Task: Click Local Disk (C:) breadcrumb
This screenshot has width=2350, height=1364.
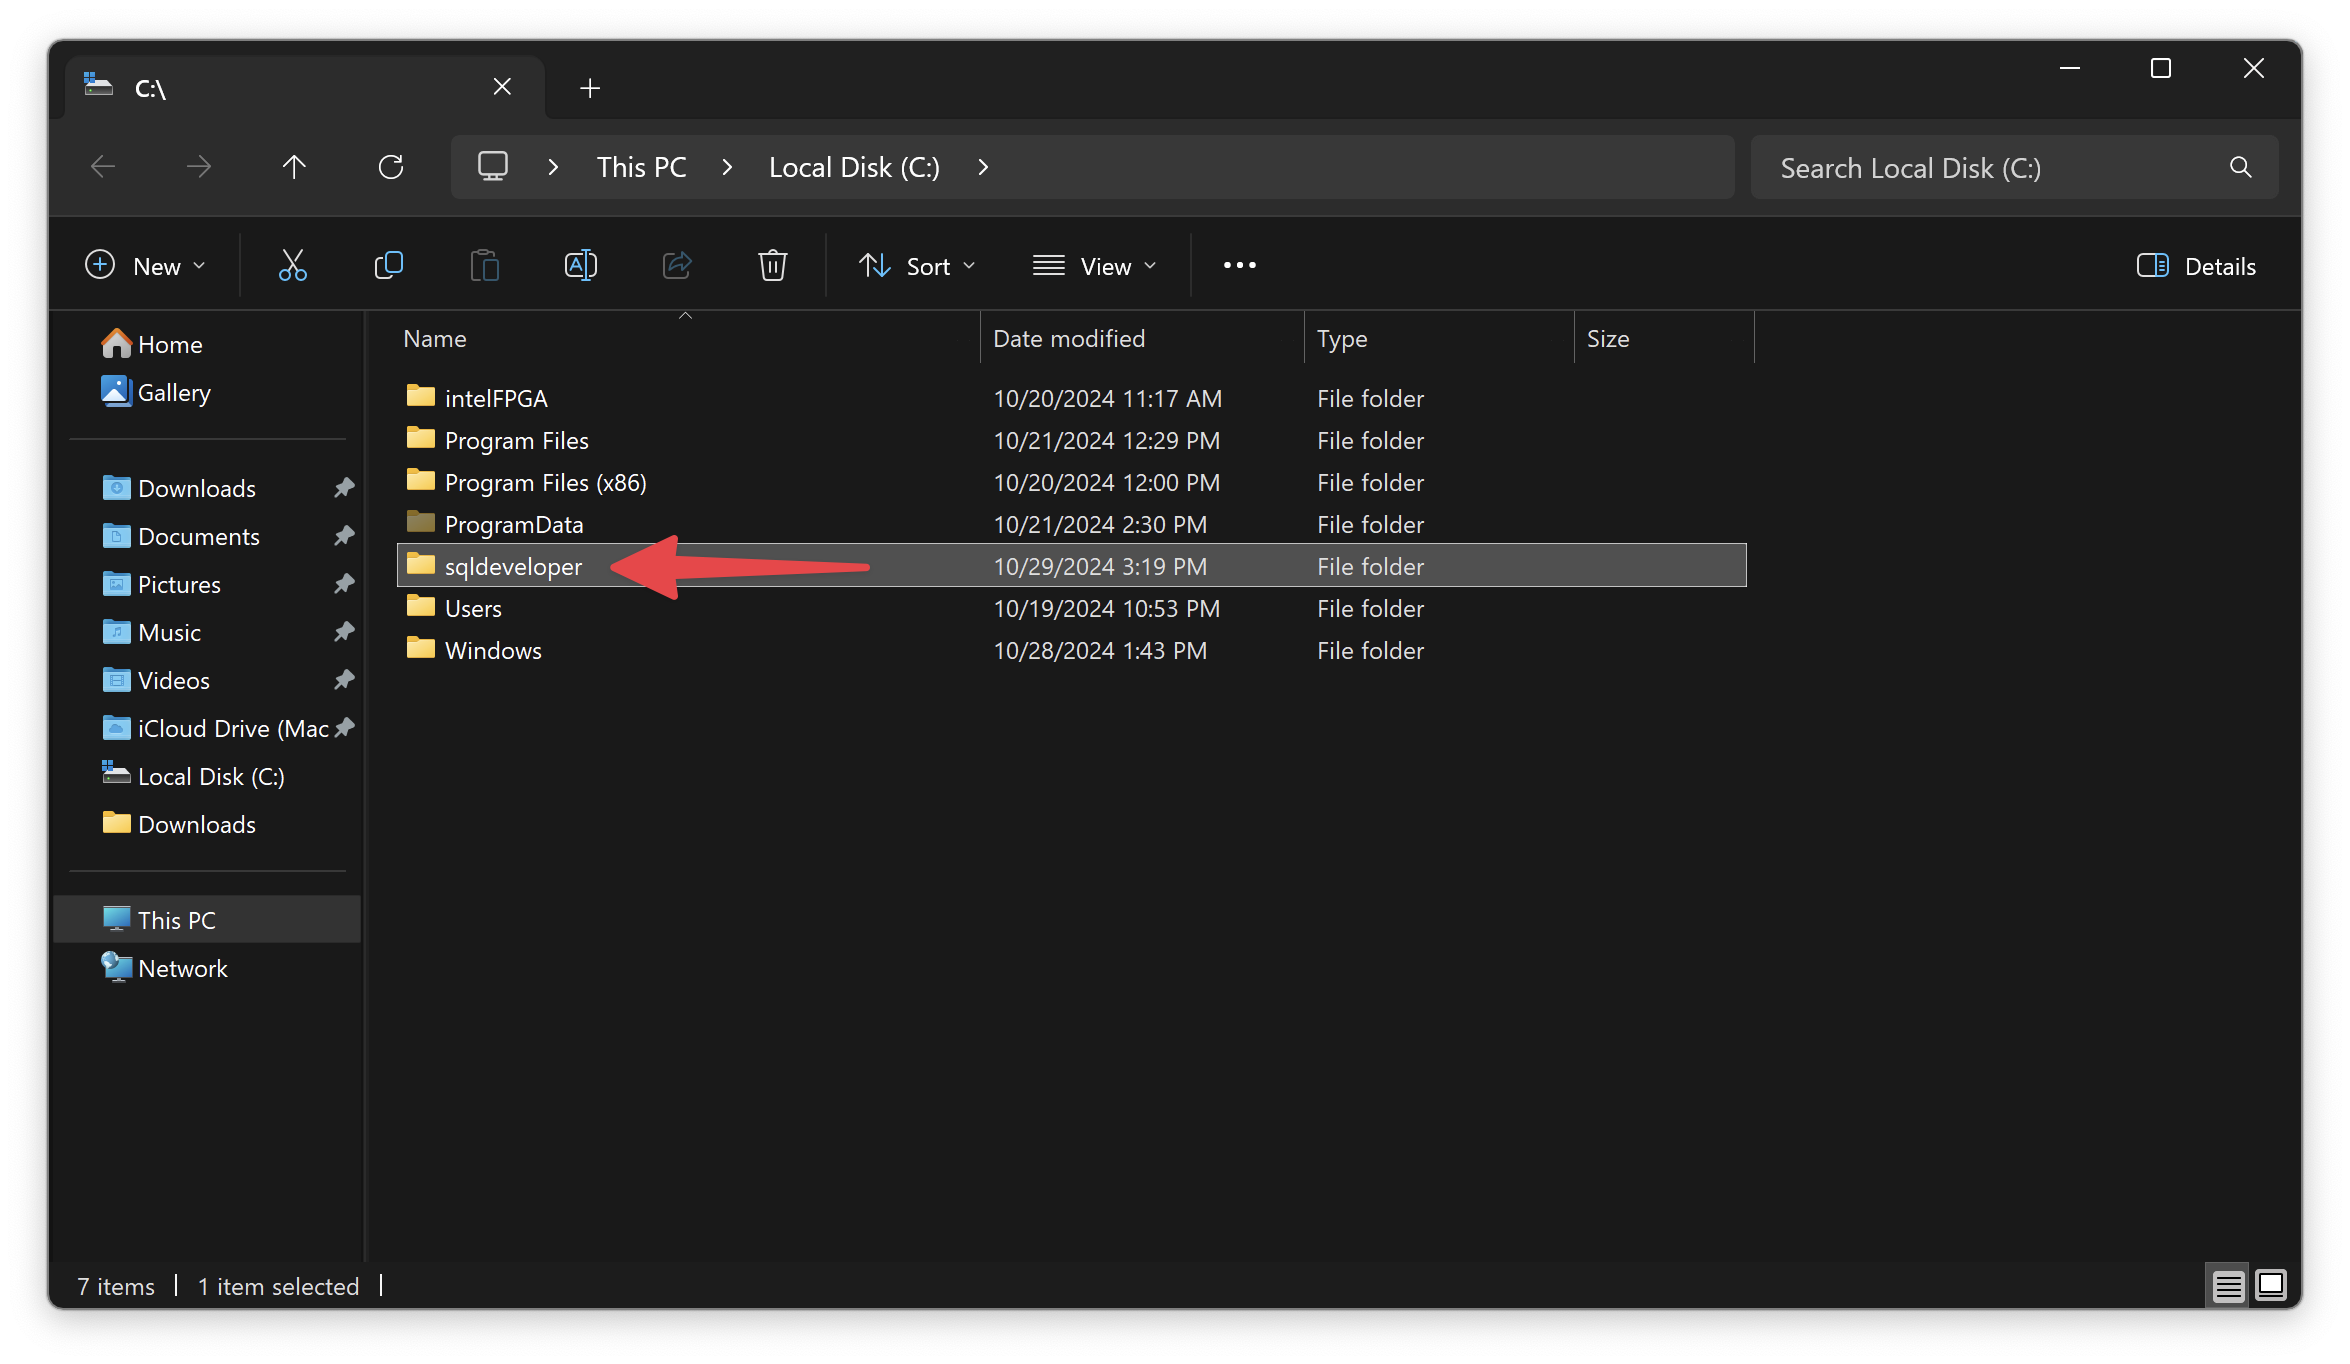Action: [854, 167]
